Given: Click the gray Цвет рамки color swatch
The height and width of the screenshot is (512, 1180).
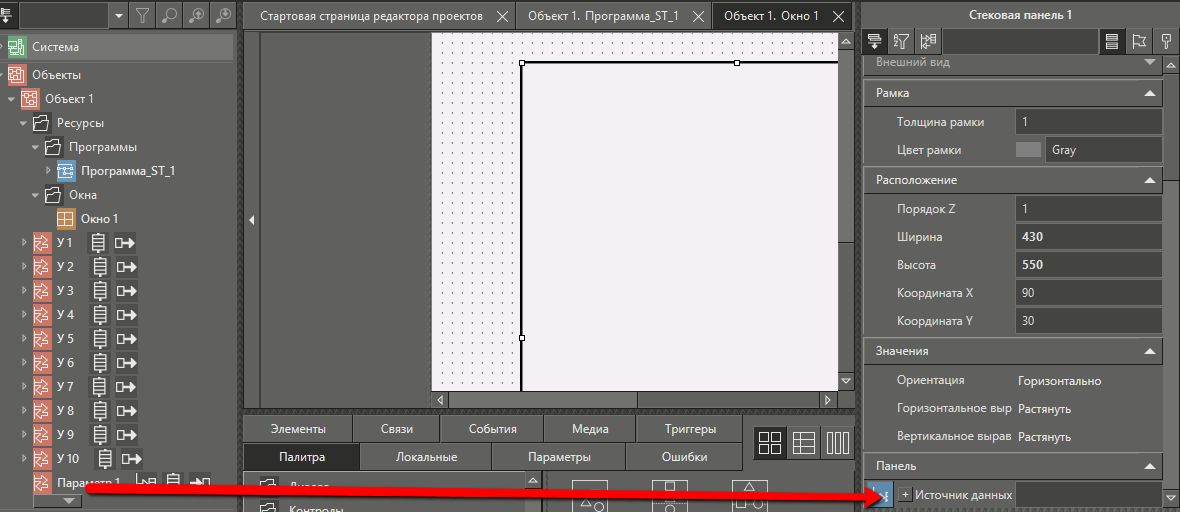Looking at the screenshot, I should click(x=1028, y=150).
